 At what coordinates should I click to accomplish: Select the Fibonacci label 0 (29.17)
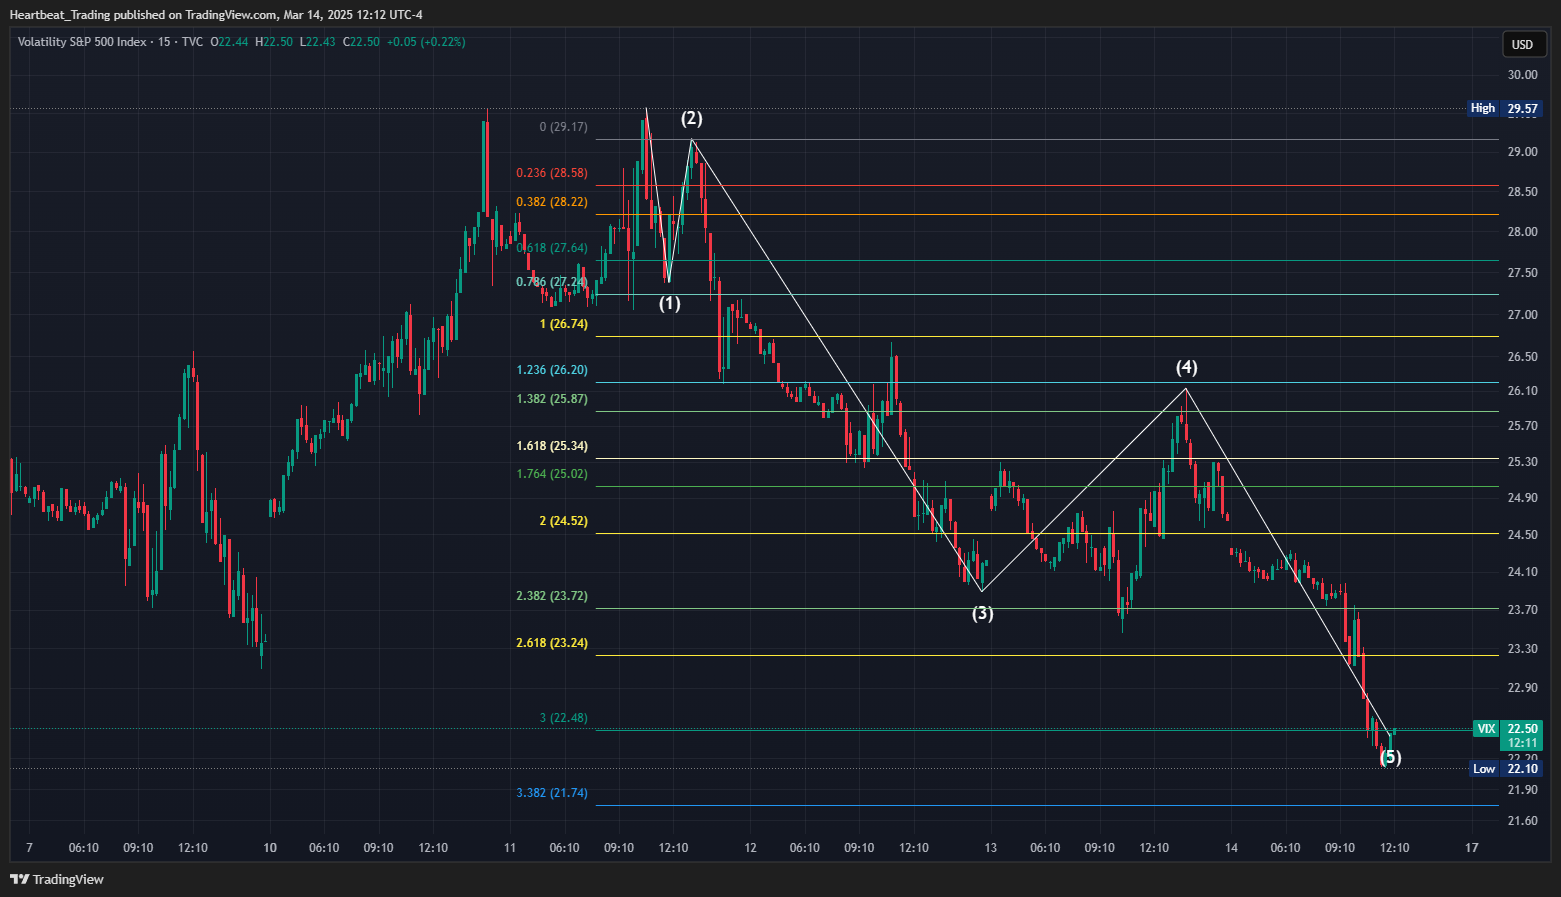pos(563,127)
